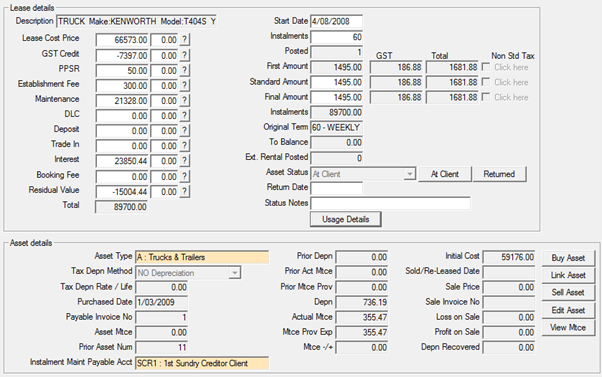Click the Total field 89700.00
Viewport: 602px width, 377px height.
pyautogui.click(x=122, y=207)
